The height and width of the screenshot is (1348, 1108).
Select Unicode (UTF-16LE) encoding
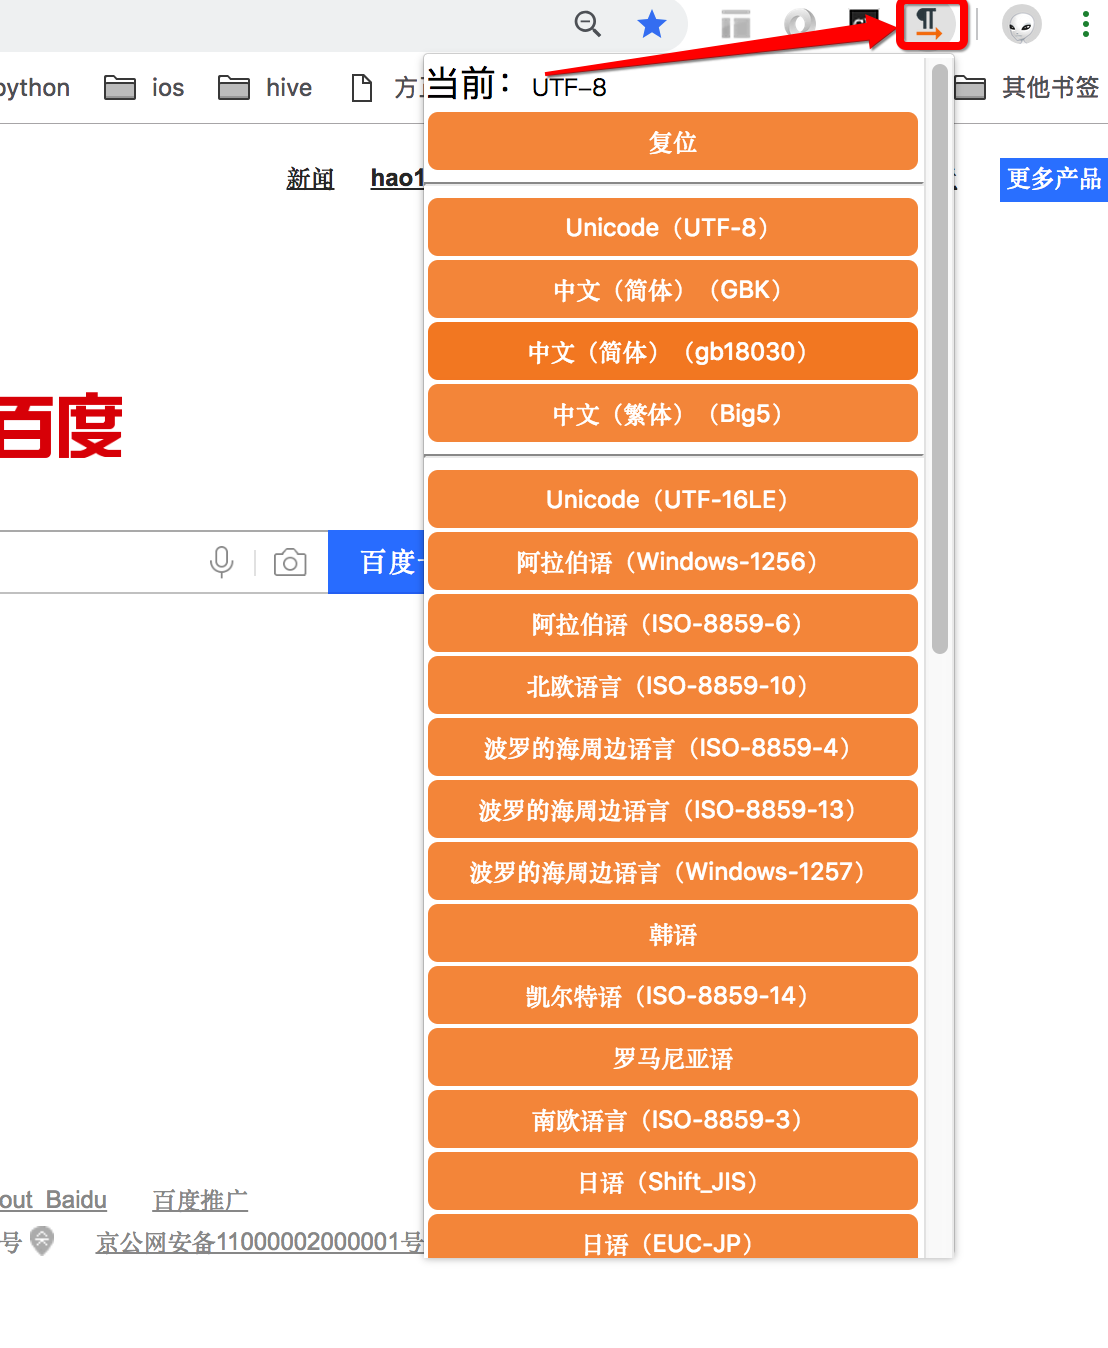coord(673,499)
